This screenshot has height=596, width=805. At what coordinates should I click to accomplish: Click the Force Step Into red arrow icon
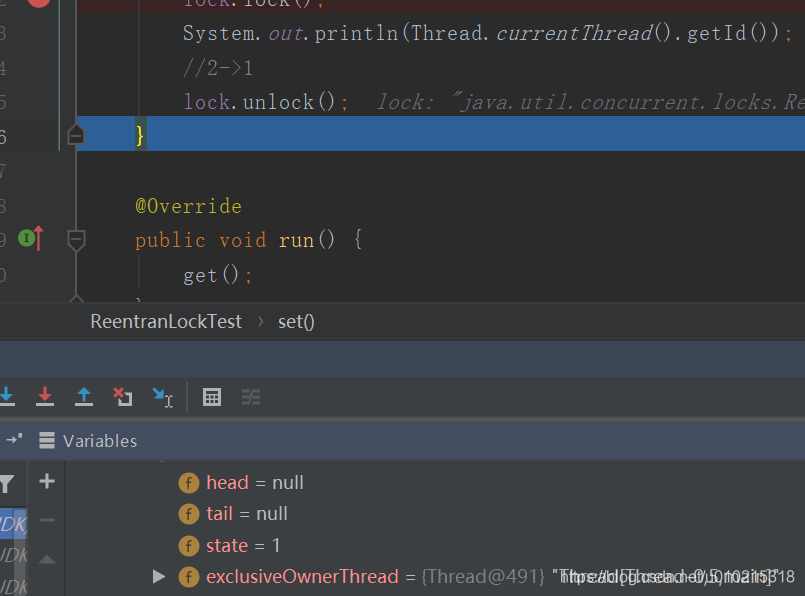click(x=45, y=397)
